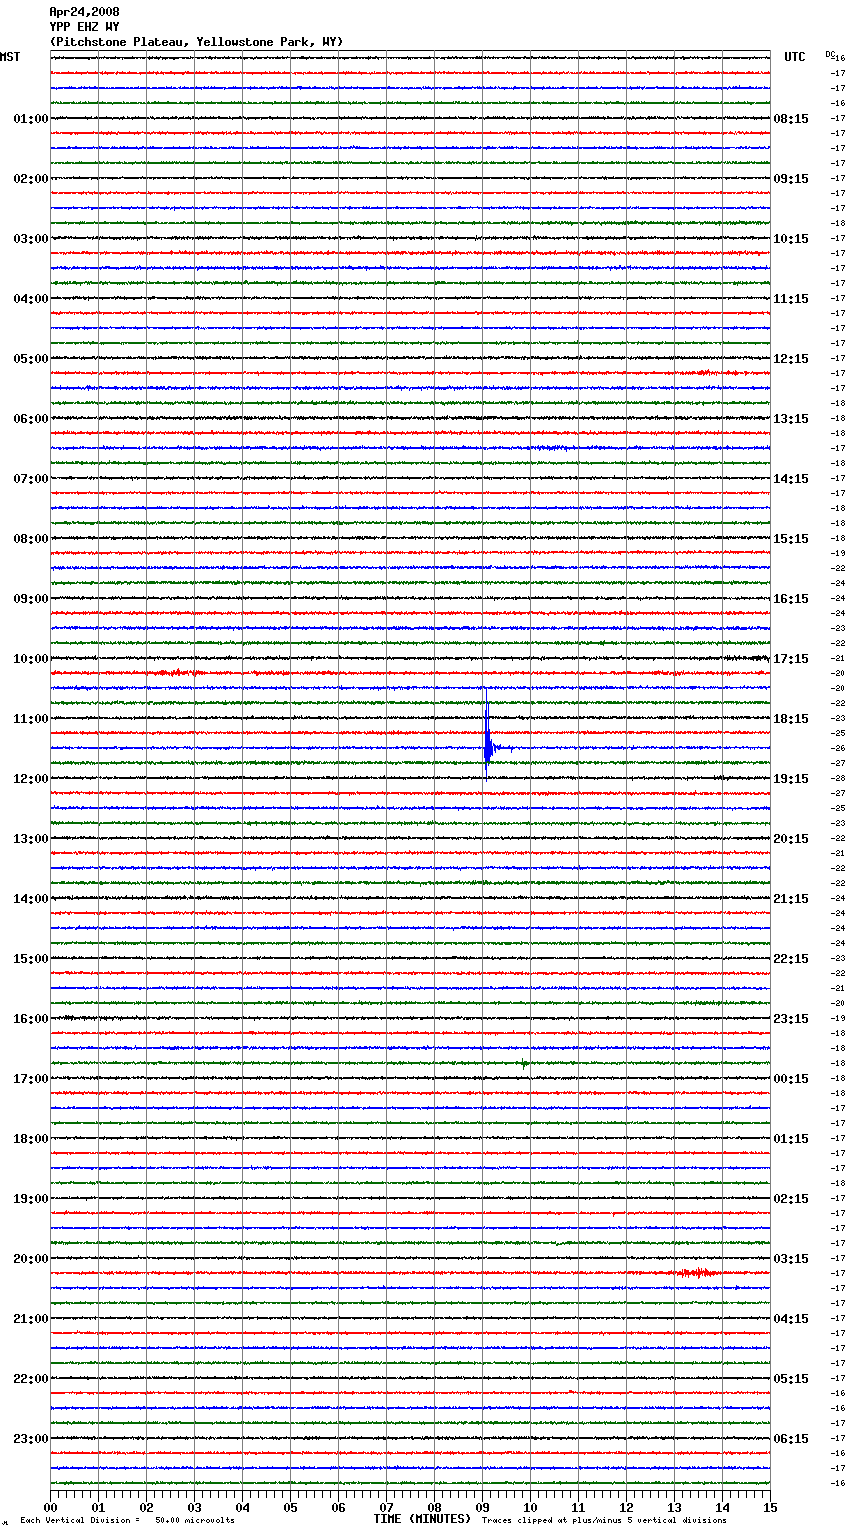Click the 12 minute tick label

627,1507
